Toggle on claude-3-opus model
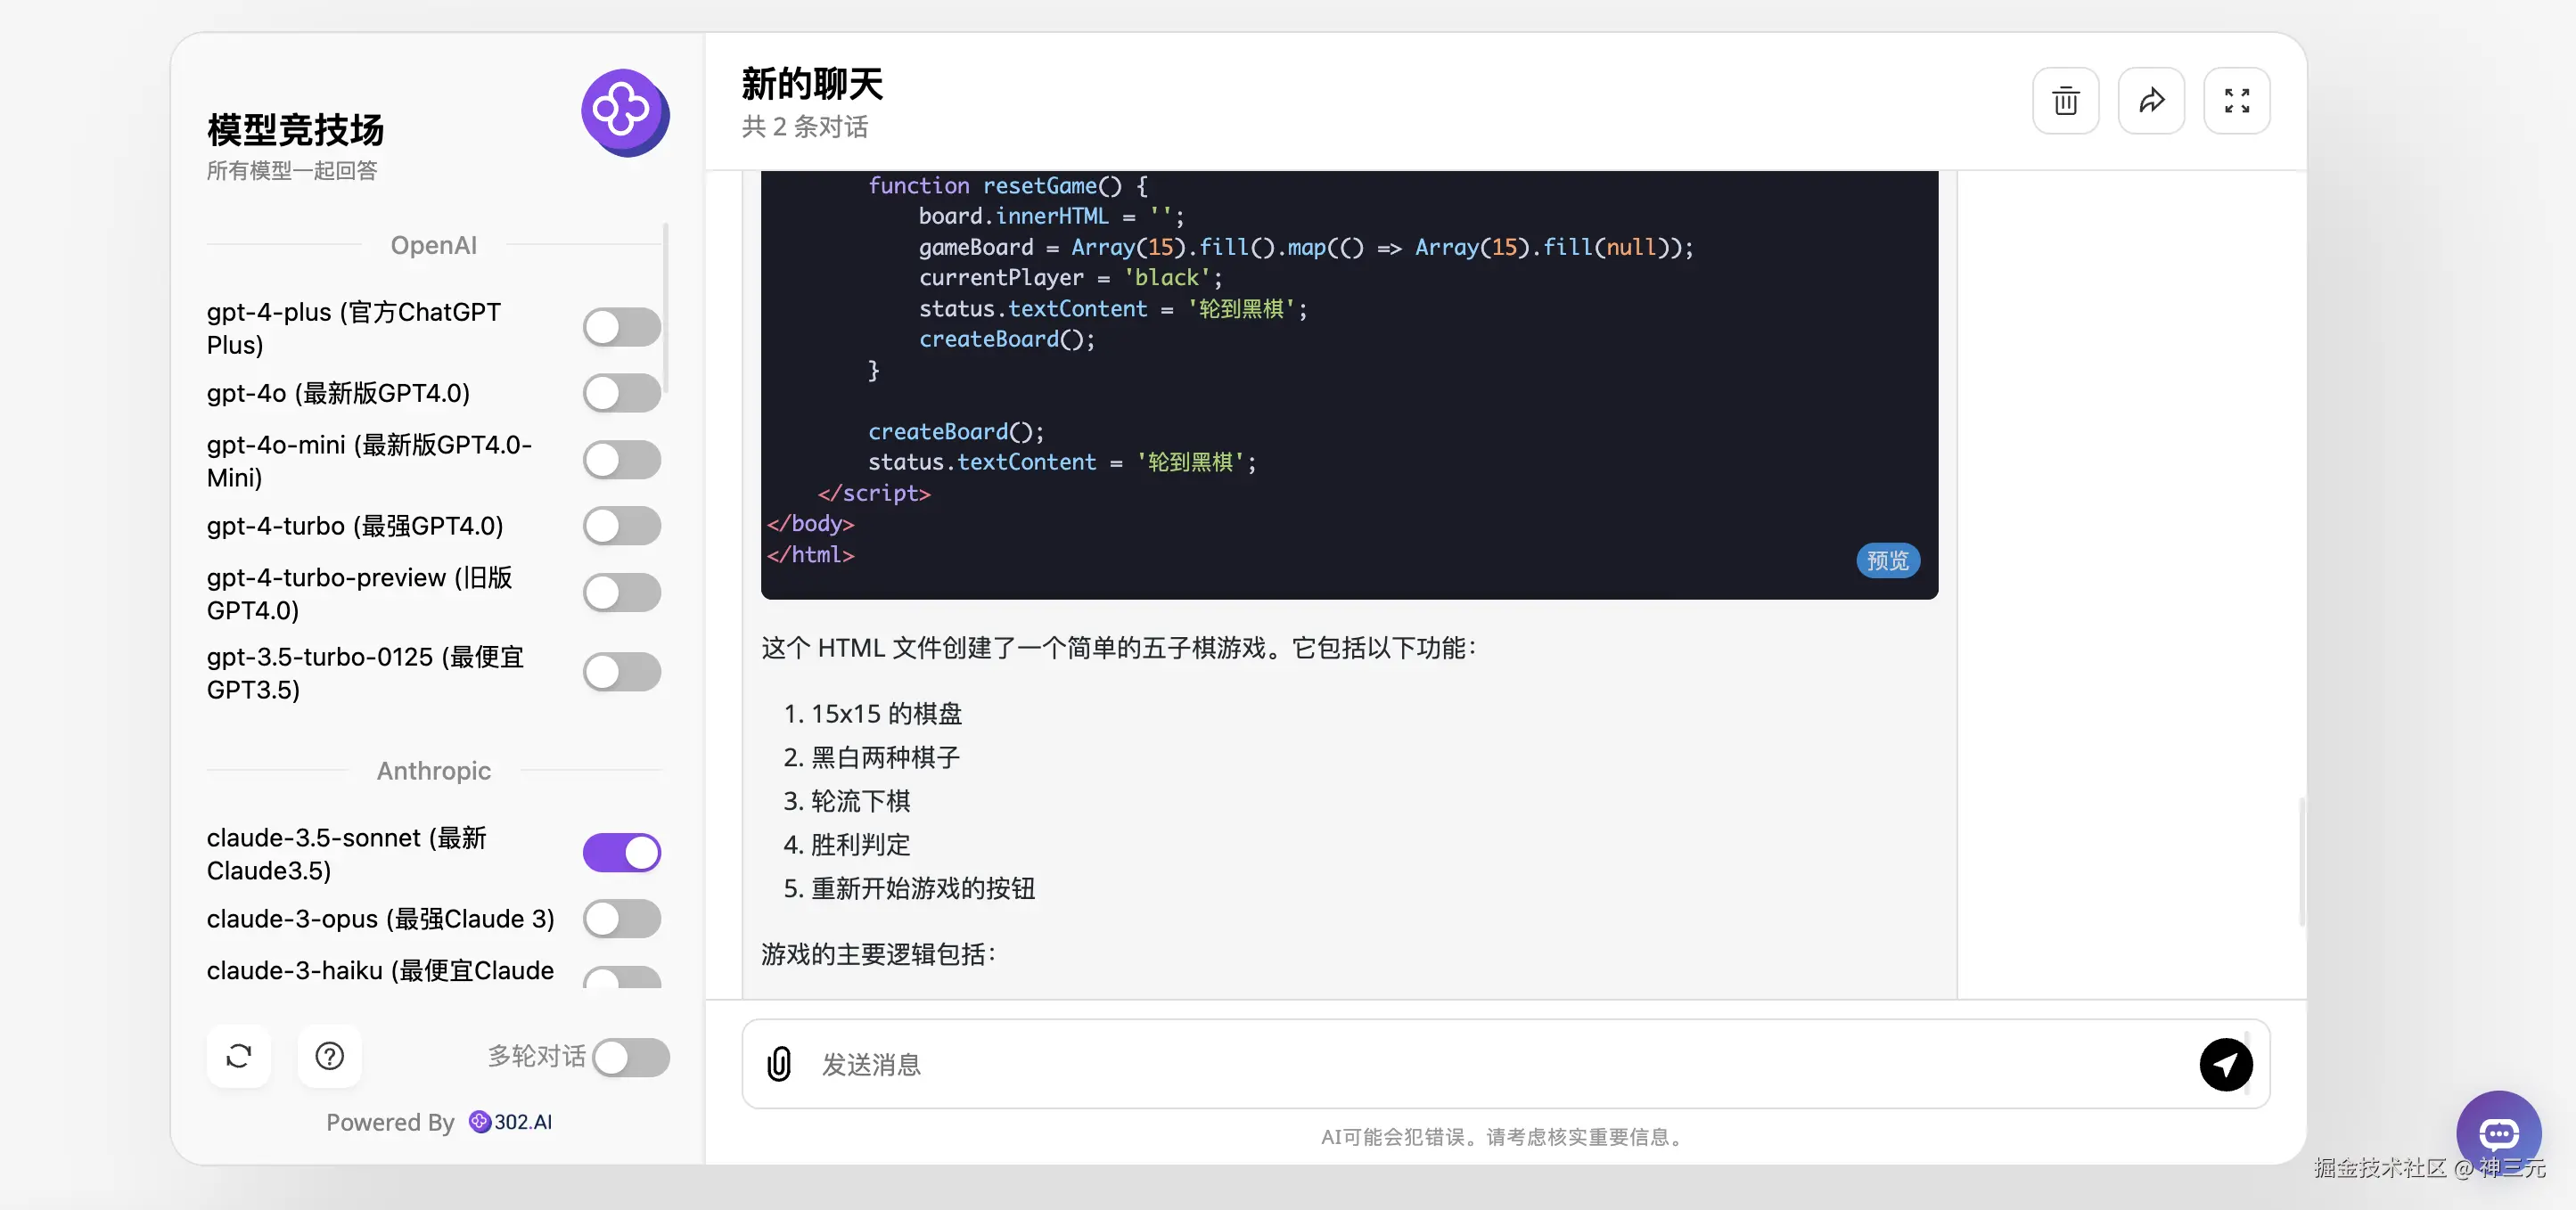 [x=621, y=919]
